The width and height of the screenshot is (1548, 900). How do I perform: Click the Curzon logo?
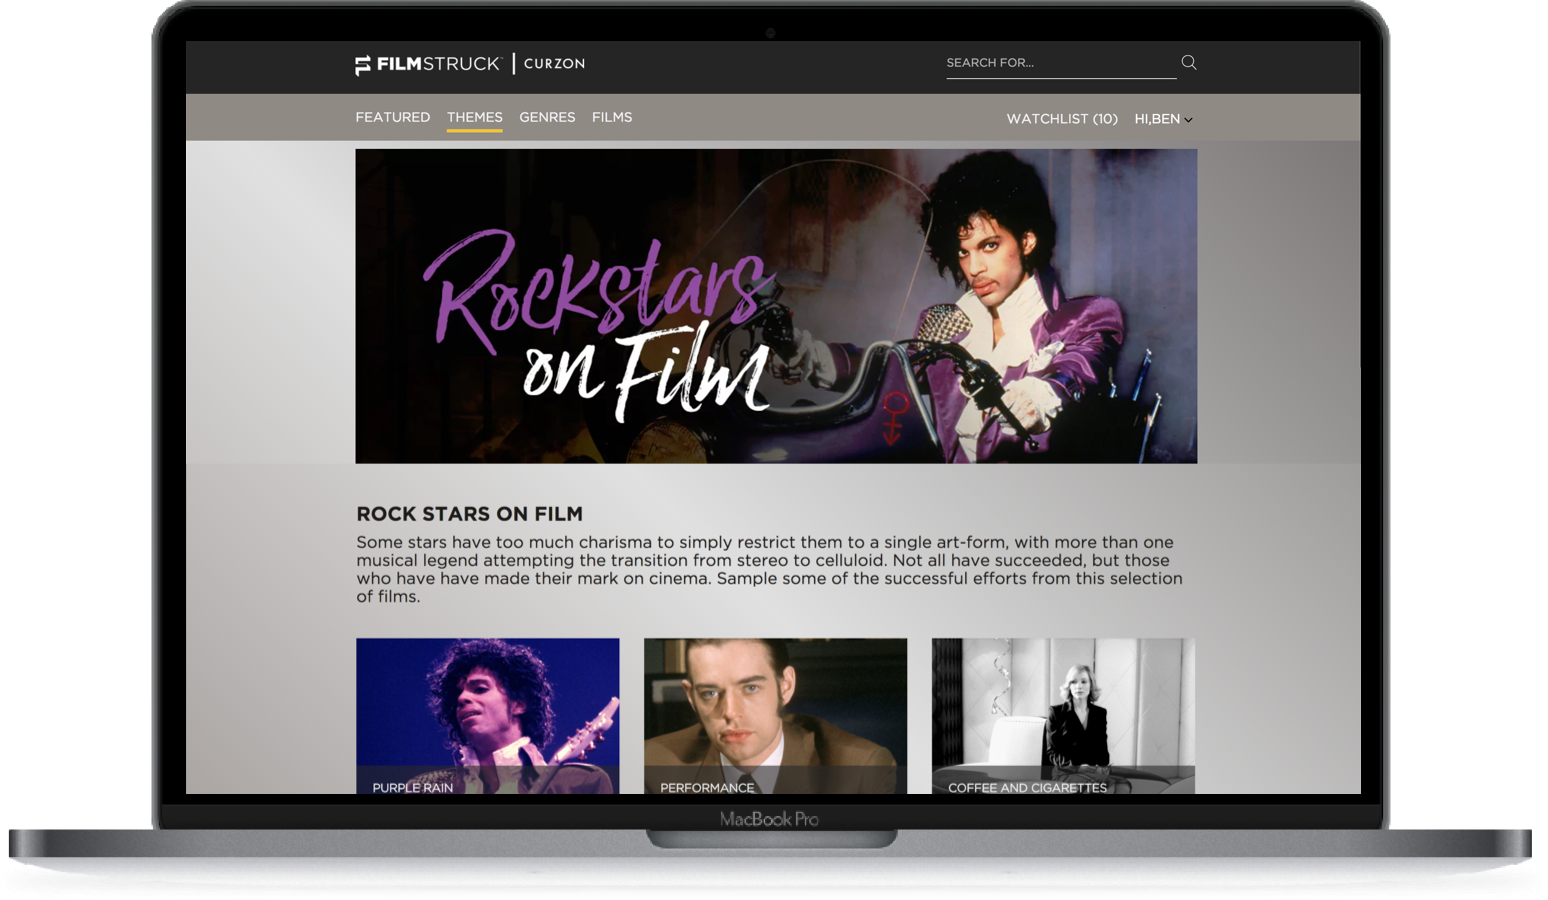tap(554, 64)
